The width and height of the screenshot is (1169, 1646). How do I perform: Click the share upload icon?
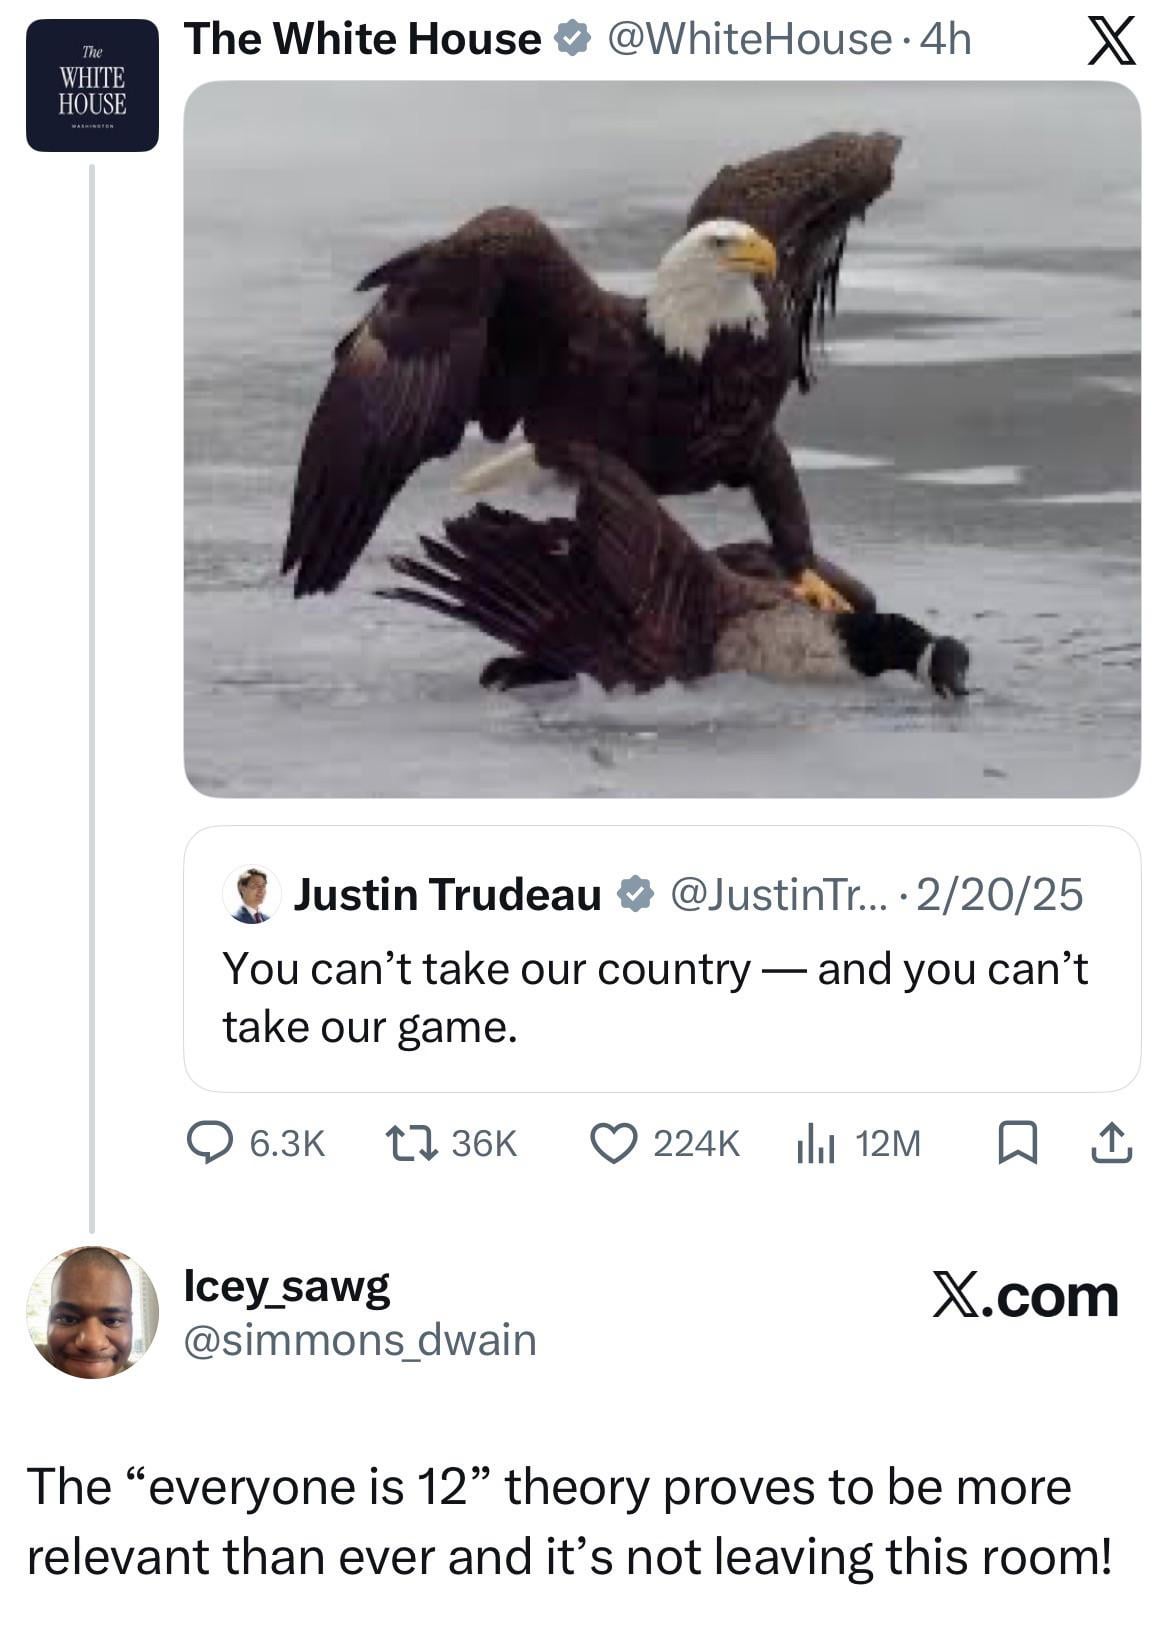[x=1112, y=1143]
